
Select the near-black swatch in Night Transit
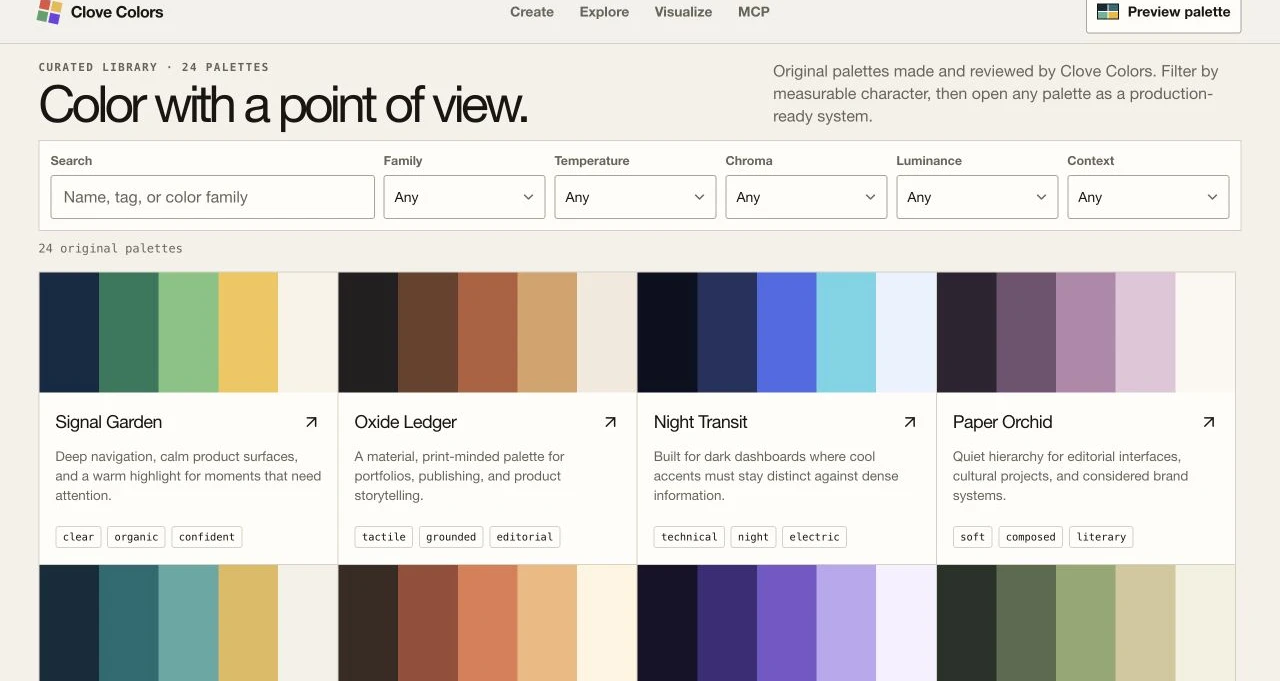click(x=668, y=332)
